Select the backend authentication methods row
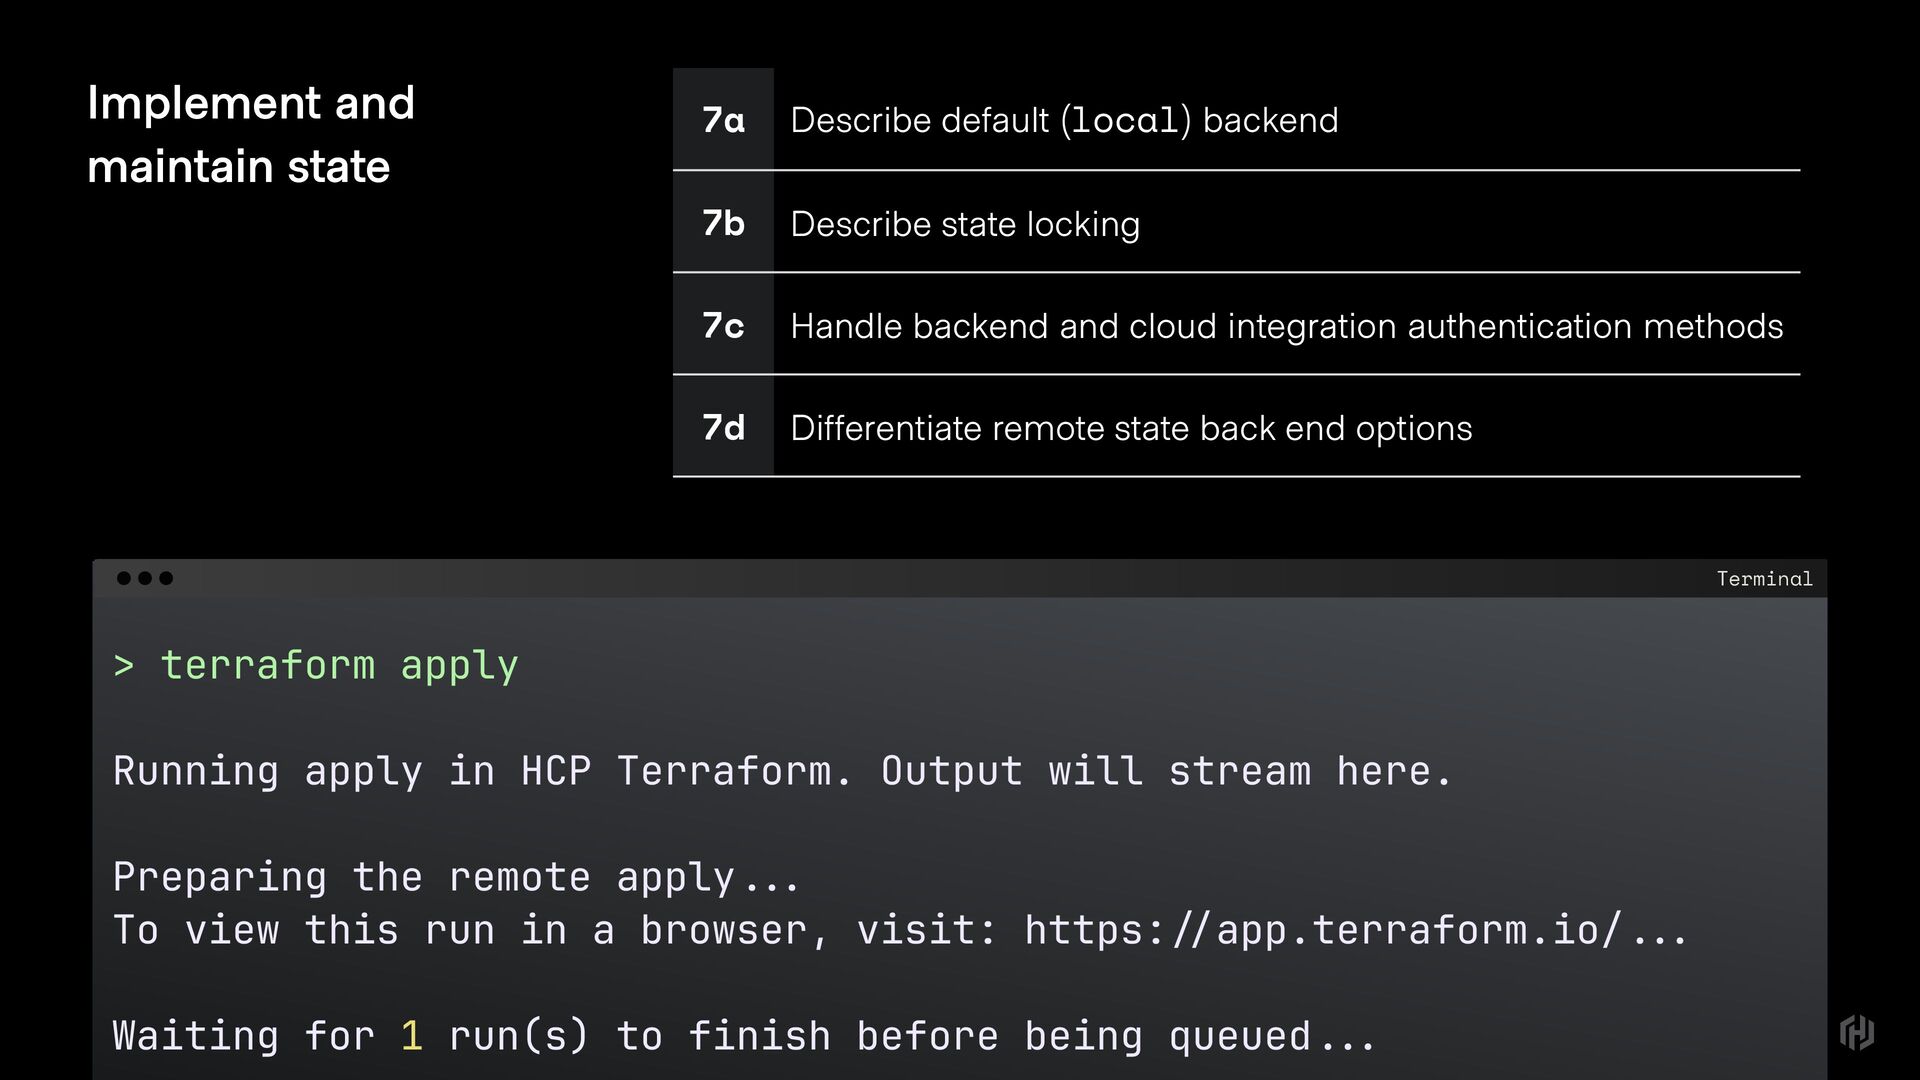This screenshot has width=1920, height=1080. 1236,324
